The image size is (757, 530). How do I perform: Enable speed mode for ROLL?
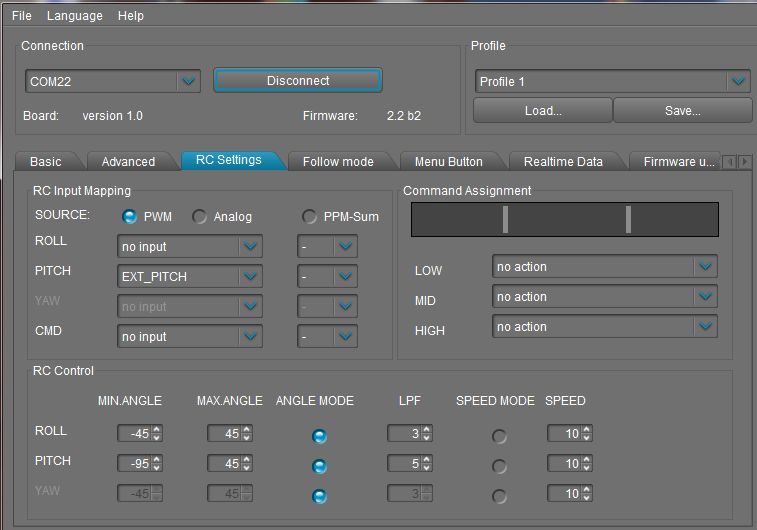(x=499, y=436)
